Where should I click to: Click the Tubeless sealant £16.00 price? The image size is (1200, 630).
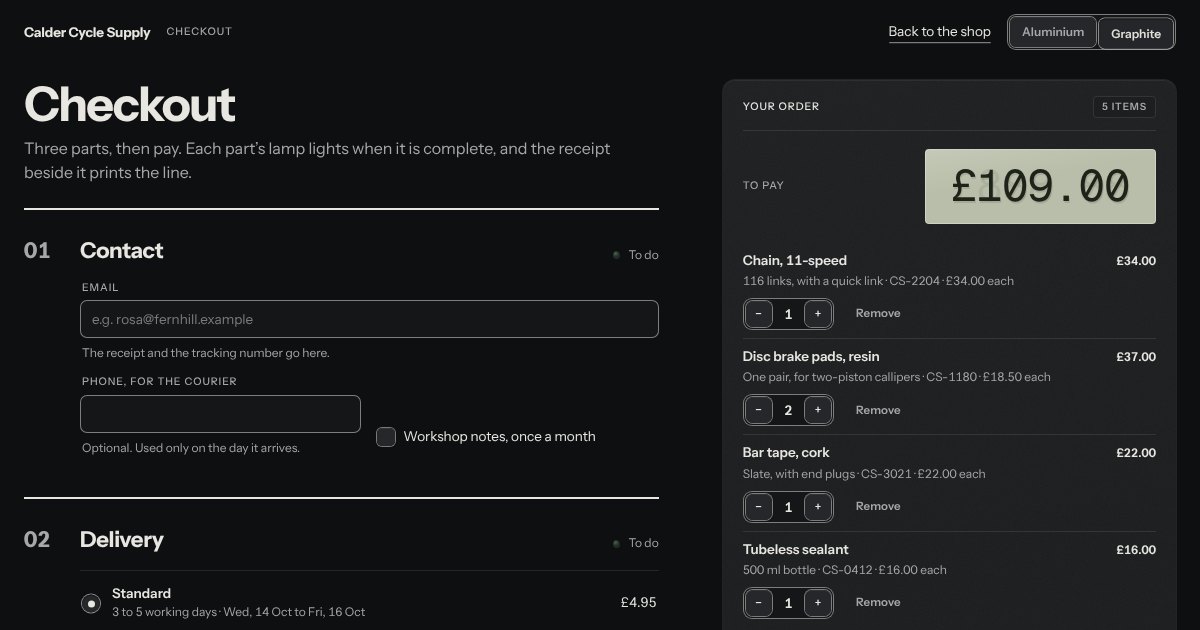pos(1136,550)
